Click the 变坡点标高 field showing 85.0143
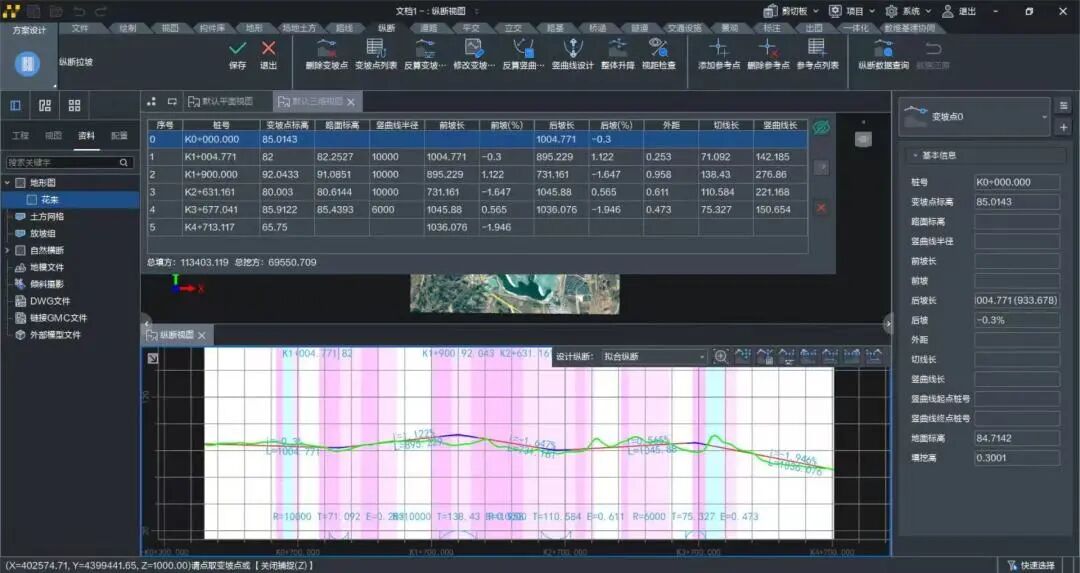This screenshot has width=1080, height=573. [1017, 202]
